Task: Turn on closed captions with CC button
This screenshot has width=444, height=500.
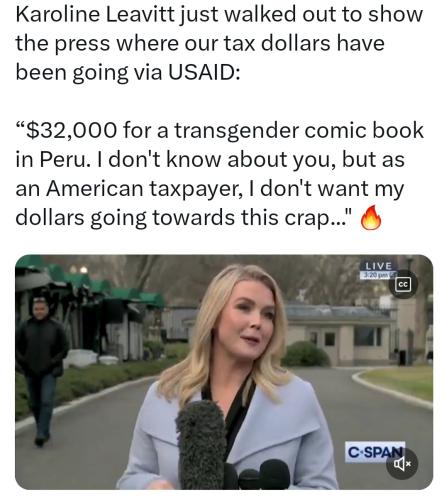Action: pos(403,284)
